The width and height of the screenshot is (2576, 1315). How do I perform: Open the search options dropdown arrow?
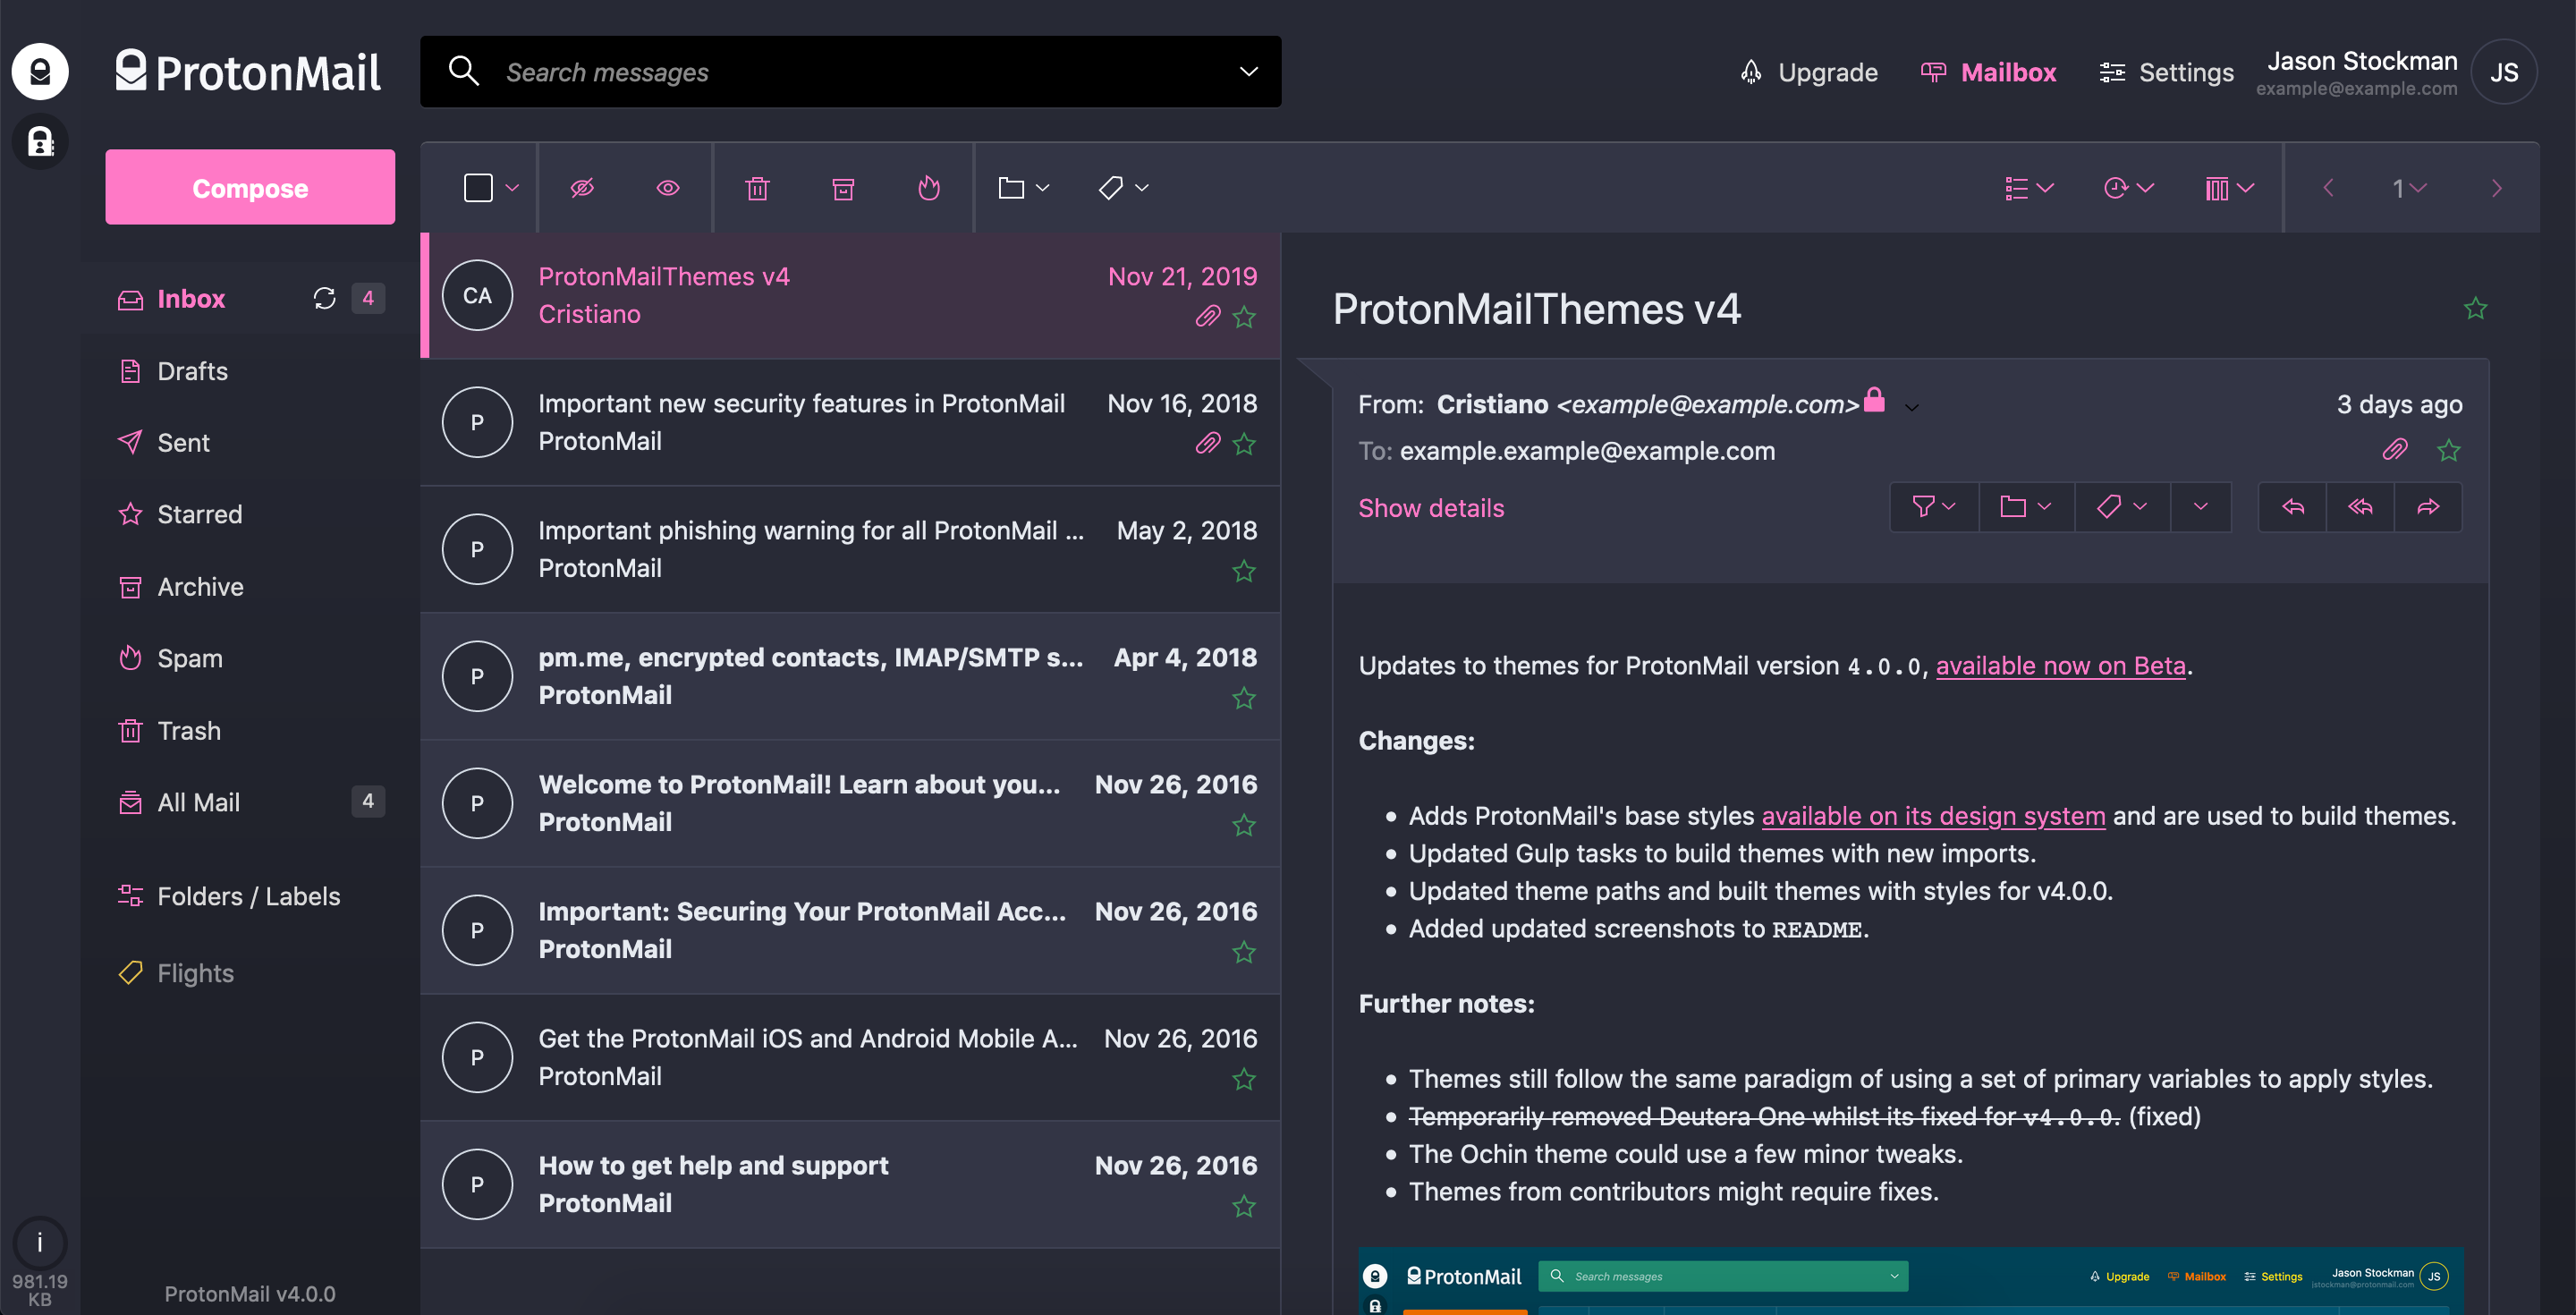coord(1248,72)
